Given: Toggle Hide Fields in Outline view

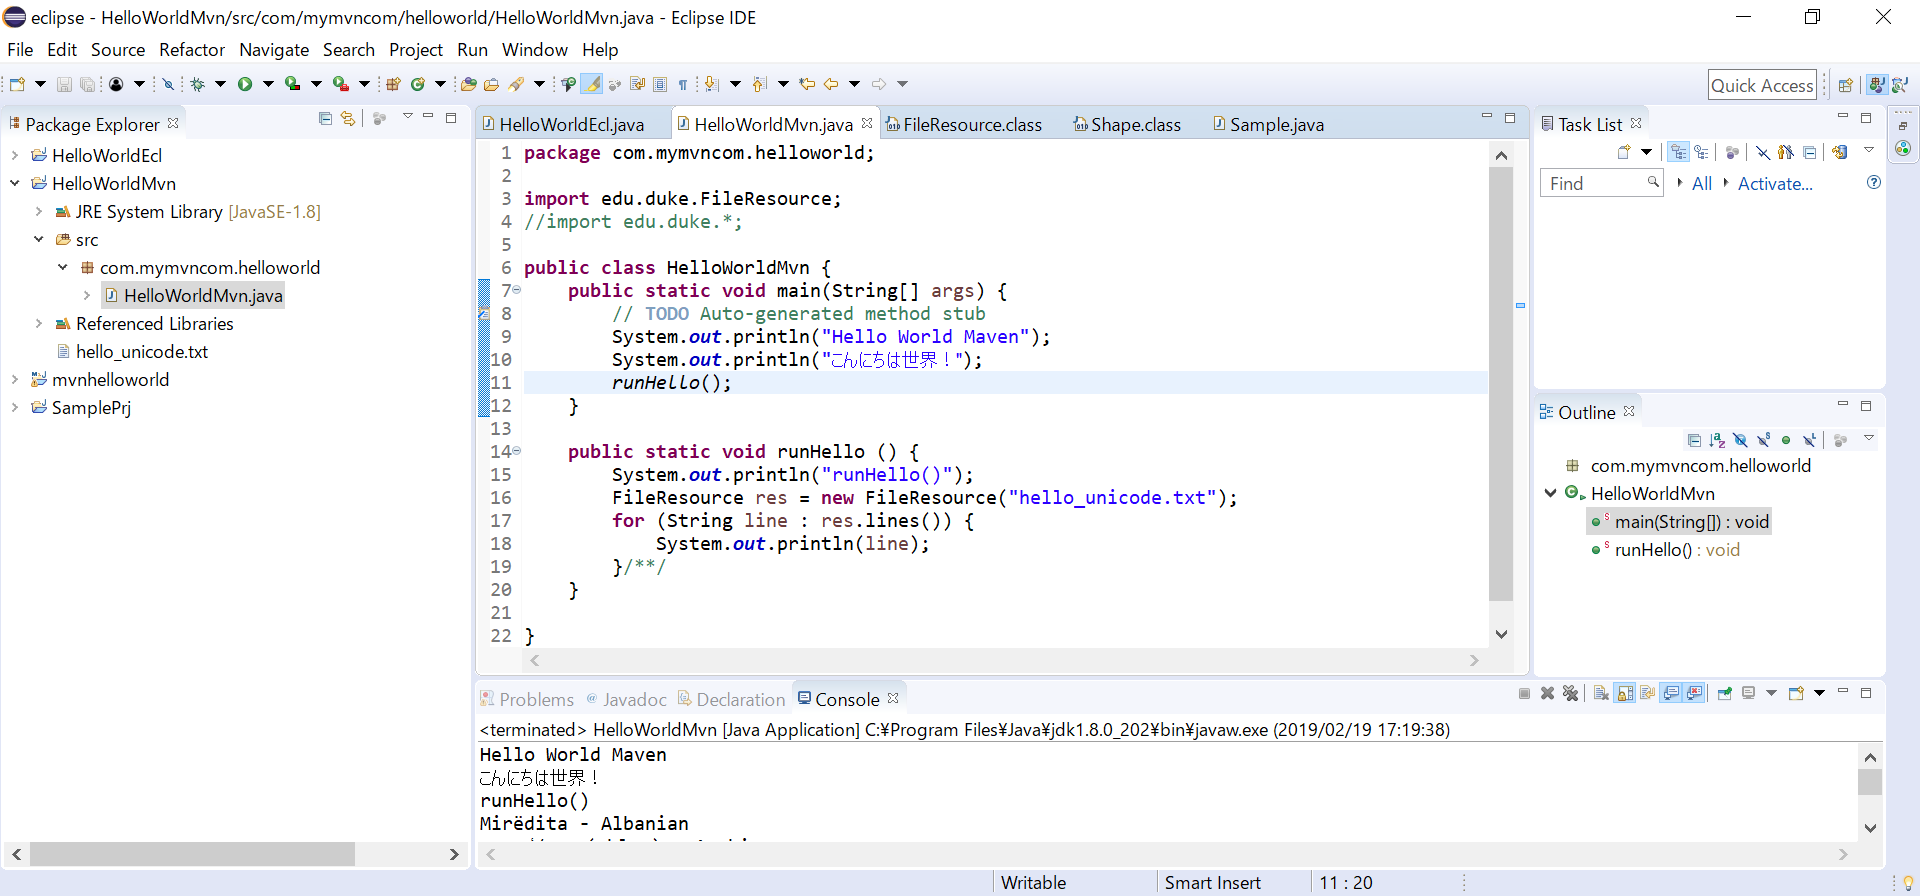Looking at the screenshot, I should [1741, 440].
